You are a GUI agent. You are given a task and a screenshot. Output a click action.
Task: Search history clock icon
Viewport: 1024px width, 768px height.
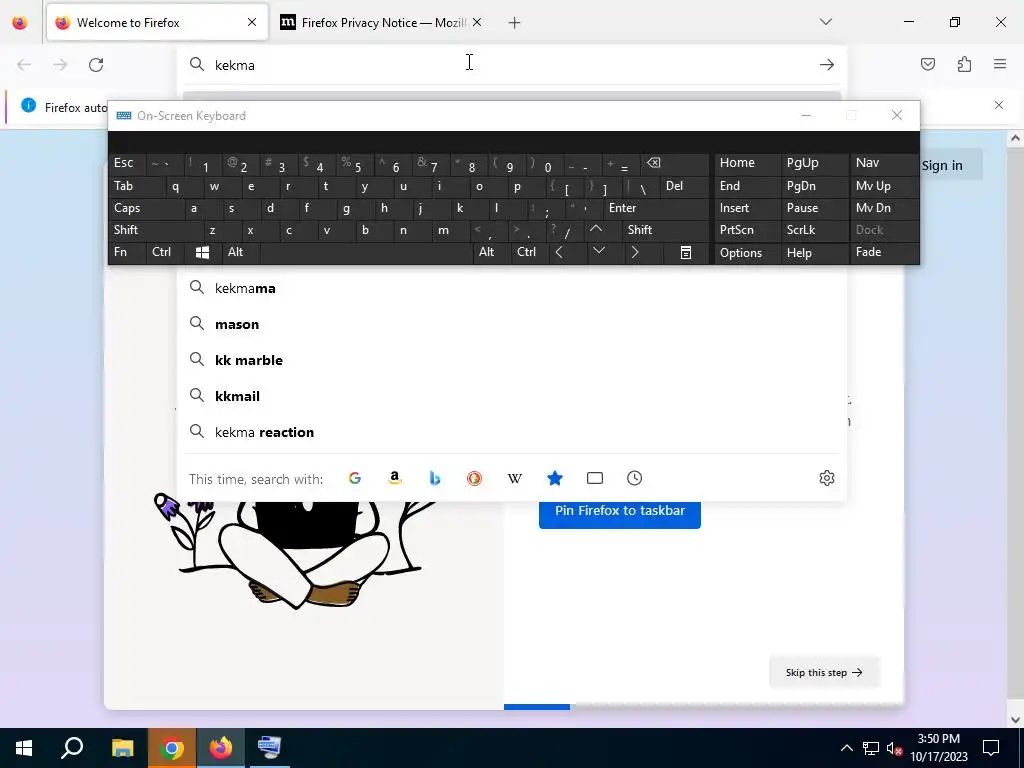click(635, 478)
